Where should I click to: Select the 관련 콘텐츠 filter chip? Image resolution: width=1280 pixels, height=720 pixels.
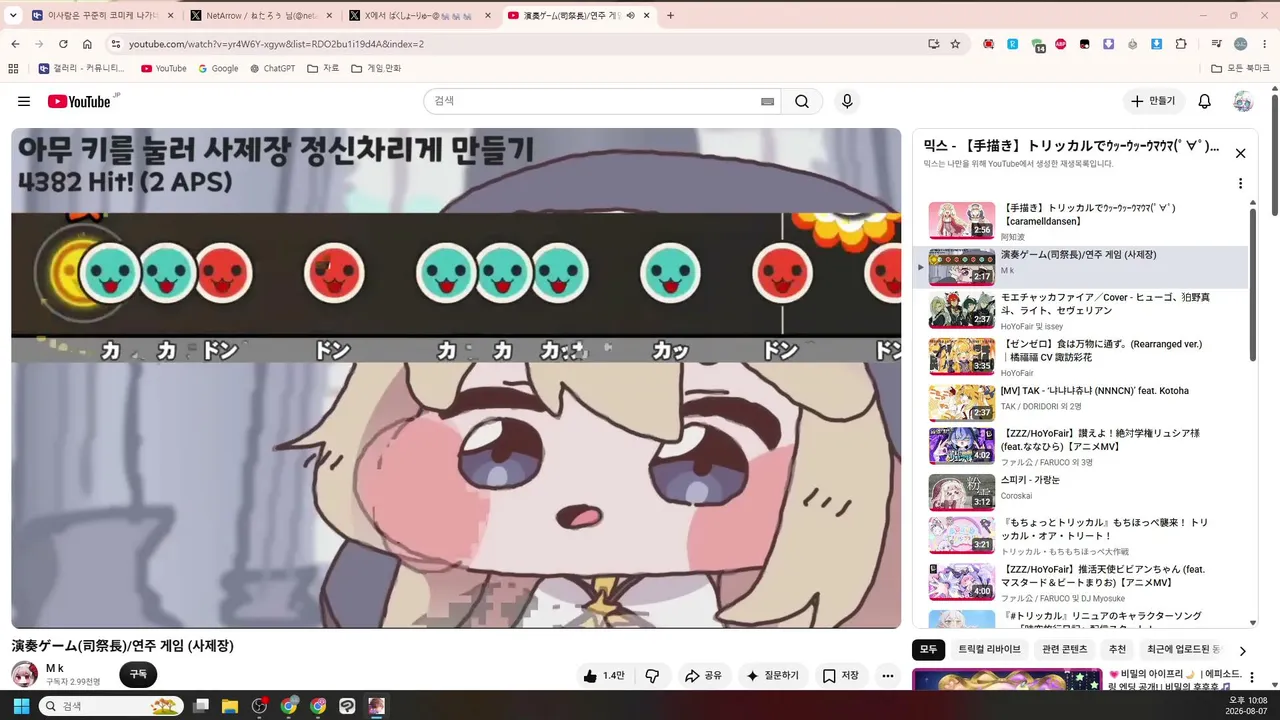click(1064, 649)
